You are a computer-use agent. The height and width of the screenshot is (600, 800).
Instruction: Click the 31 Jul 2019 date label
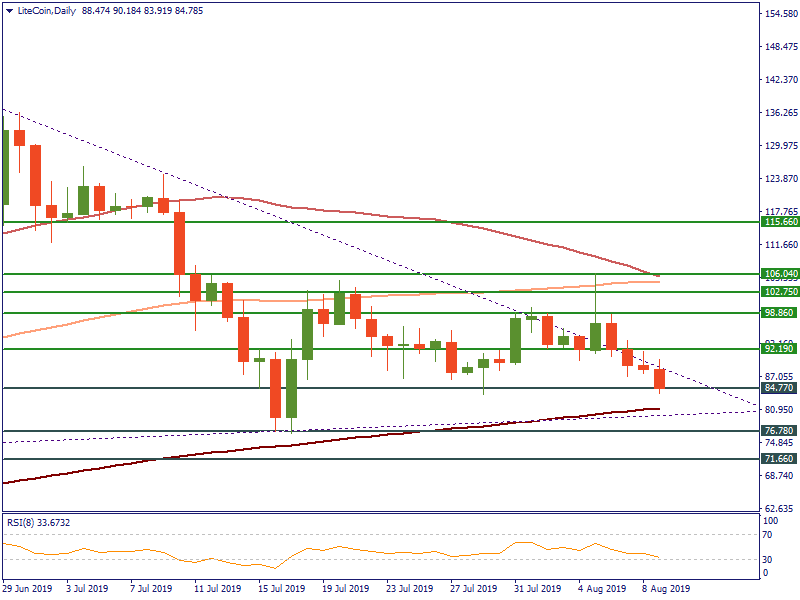tap(538, 589)
